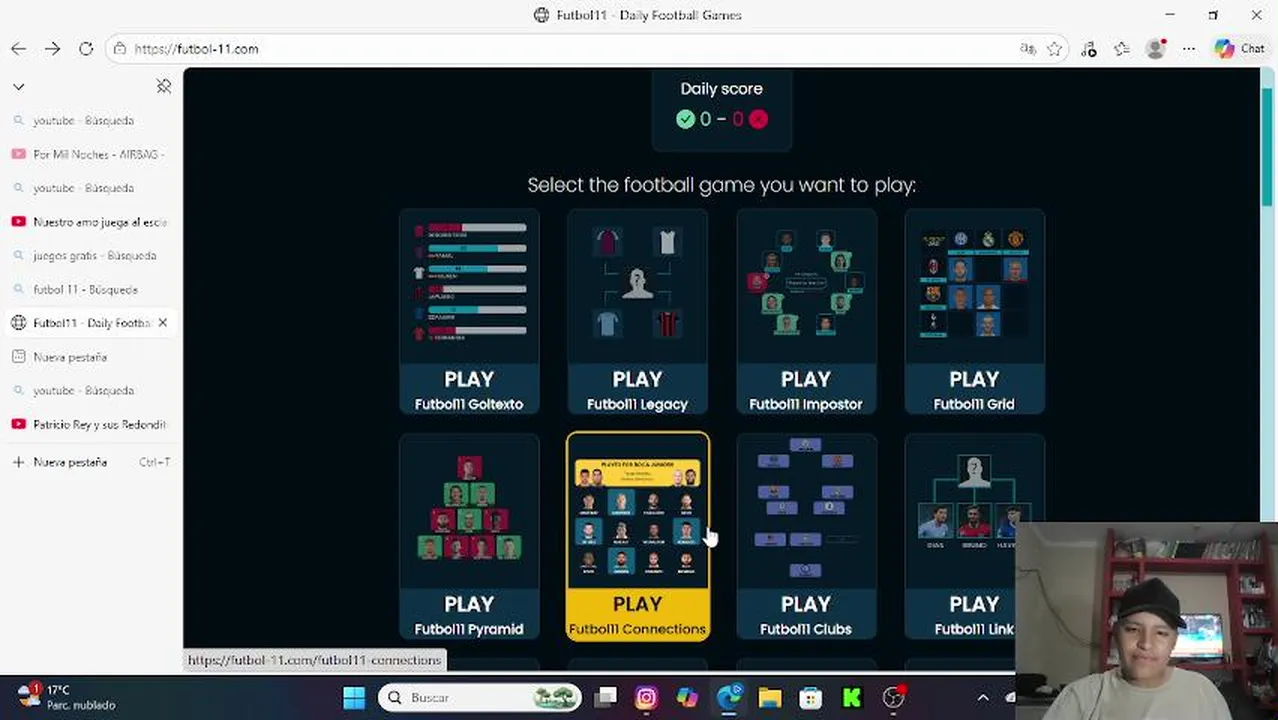This screenshot has width=1278, height=720.
Task: Close the Futbol11 Daily Football tab
Action: tap(163, 323)
